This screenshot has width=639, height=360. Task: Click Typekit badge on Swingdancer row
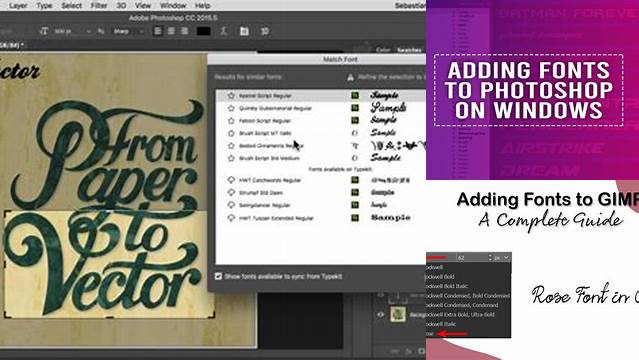(x=355, y=205)
